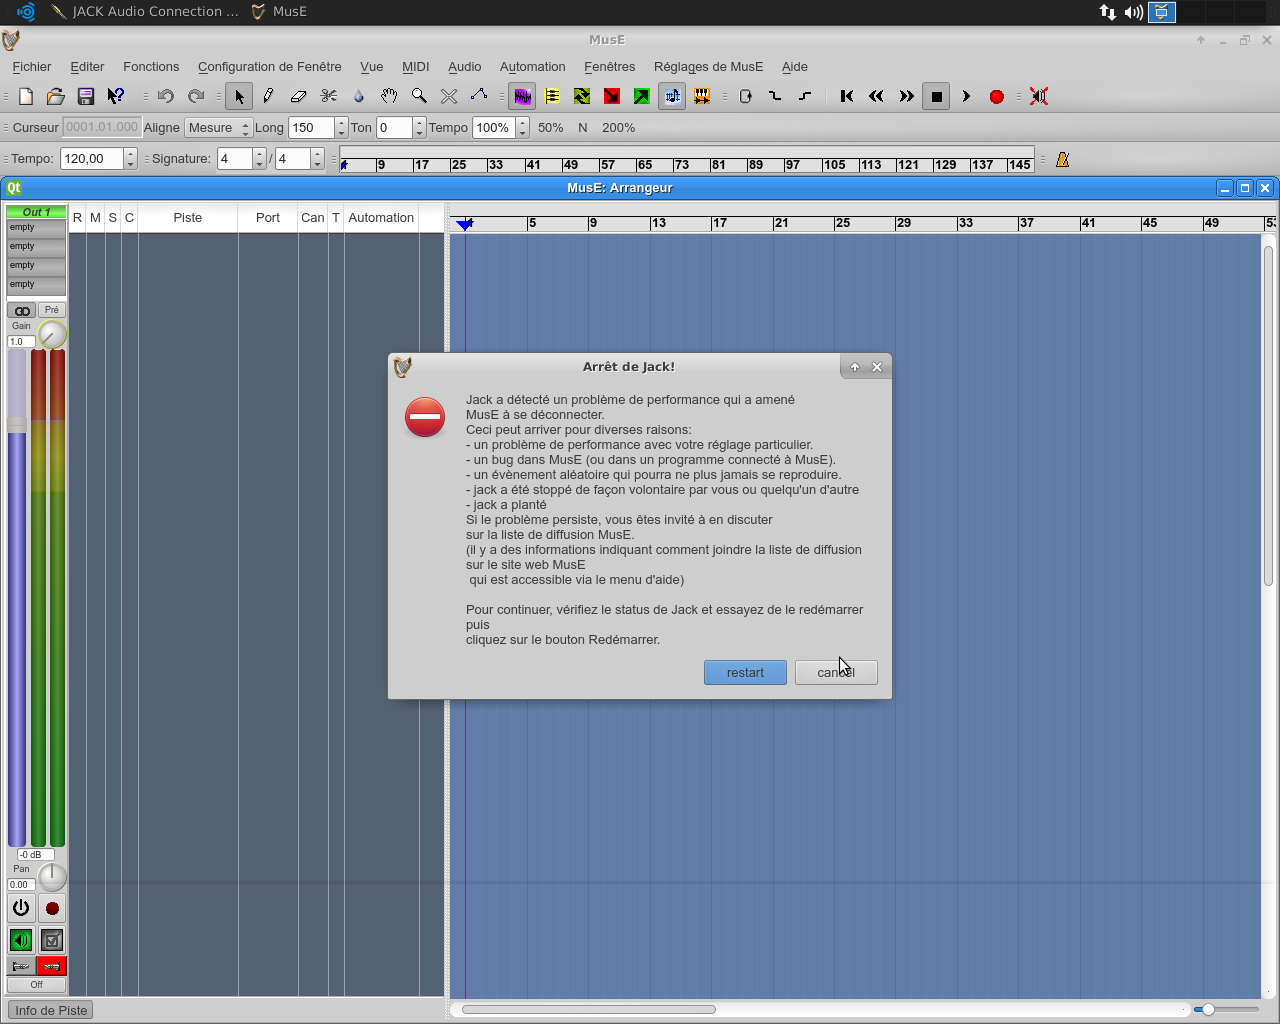This screenshot has height=1024, width=1280.
Task: Select the scissors cut tool
Action: coord(328,96)
